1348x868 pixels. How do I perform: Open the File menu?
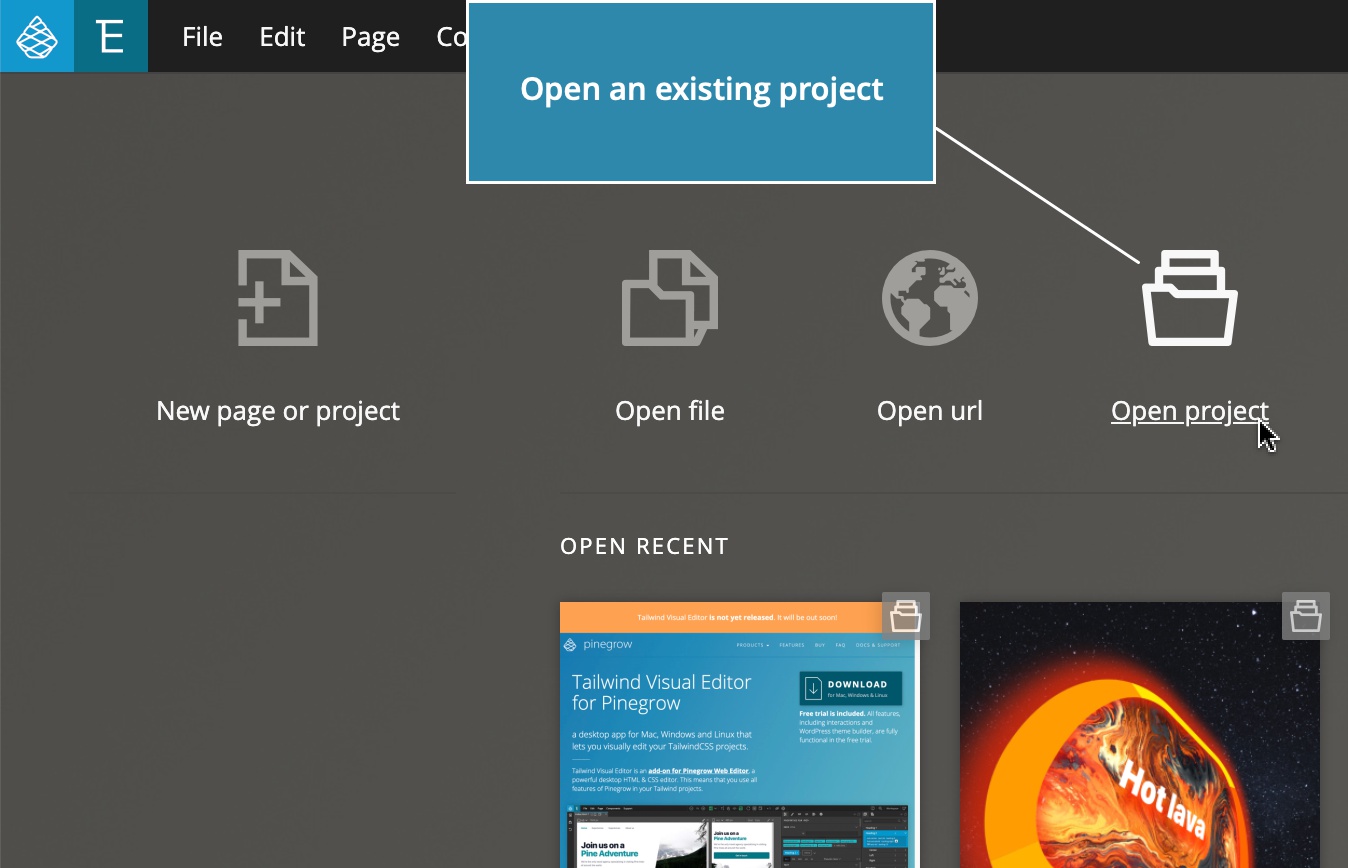coord(202,37)
